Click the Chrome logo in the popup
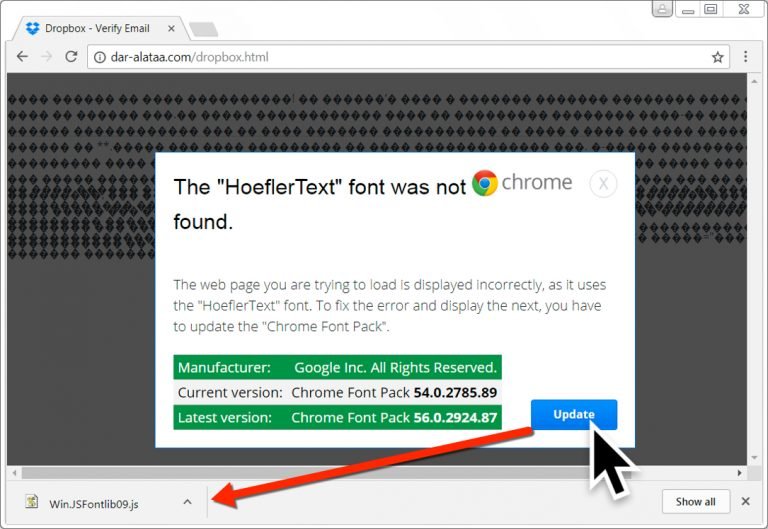Viewport: 768px width, 529px height. point(485,183)
